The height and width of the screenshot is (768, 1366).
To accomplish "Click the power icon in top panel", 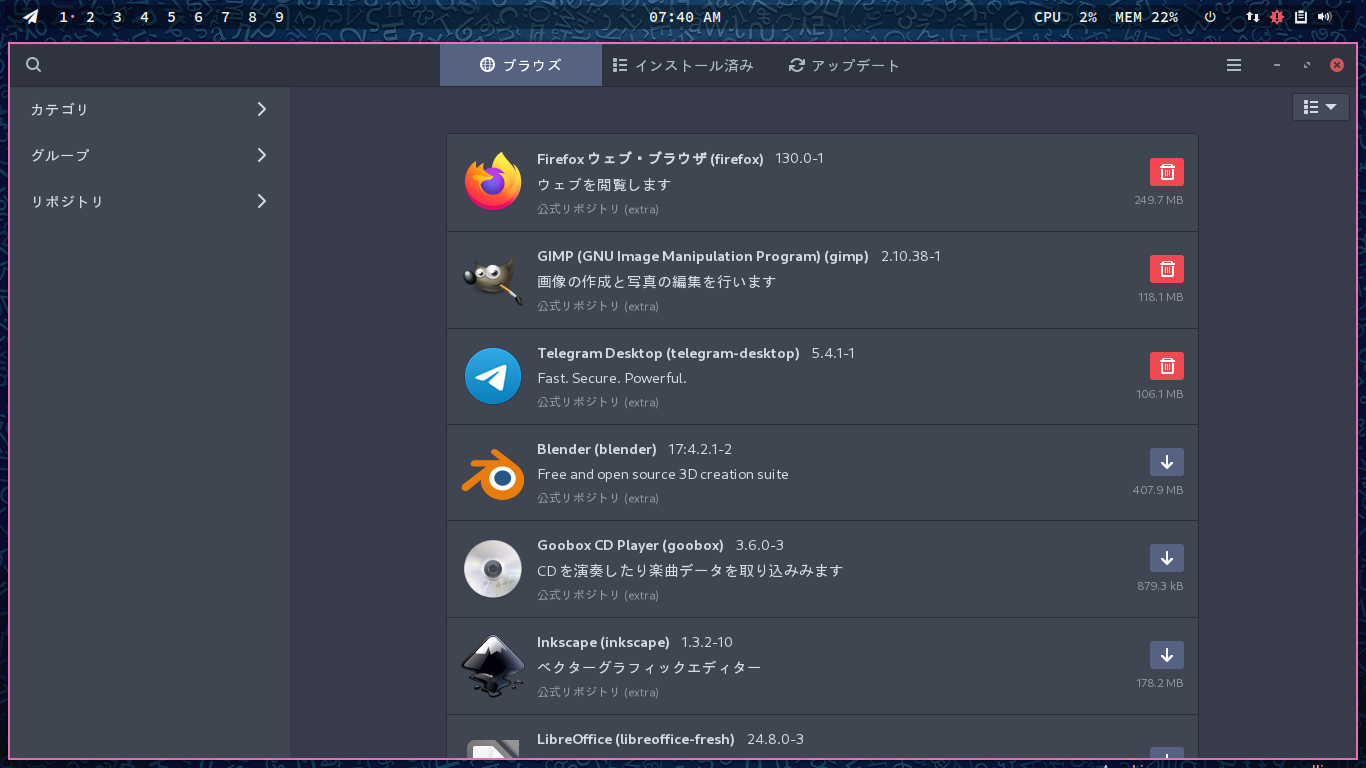I will (x=1210, y=17).
